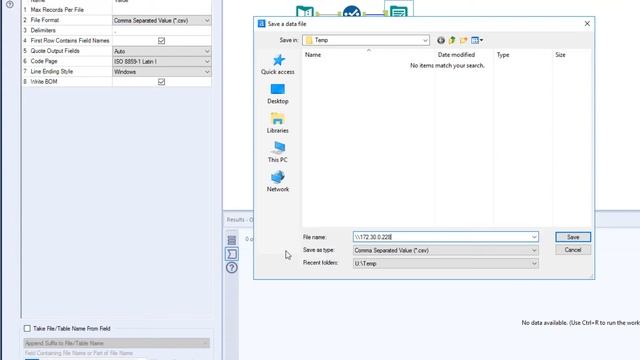
Task: Close the Save a data file dialog
Action: (587, 24)
